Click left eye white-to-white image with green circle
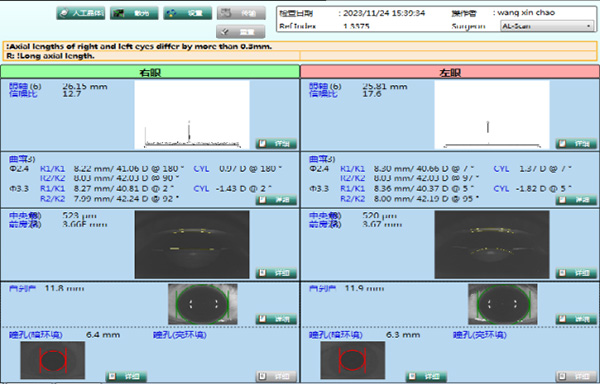Viewport: 600px width, 384px height. [x=503, y=304]
